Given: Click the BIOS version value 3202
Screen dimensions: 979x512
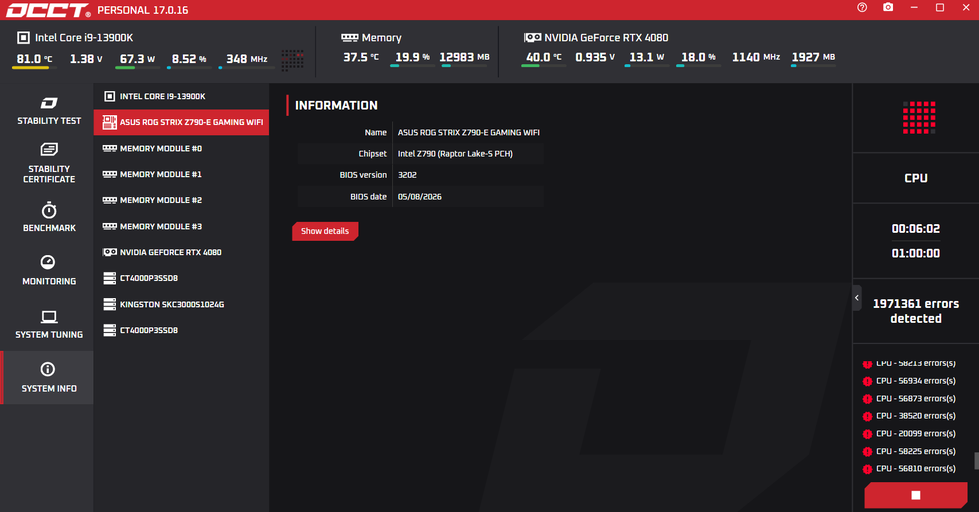Looking at the screenshot, I should [x=407, y=175].
